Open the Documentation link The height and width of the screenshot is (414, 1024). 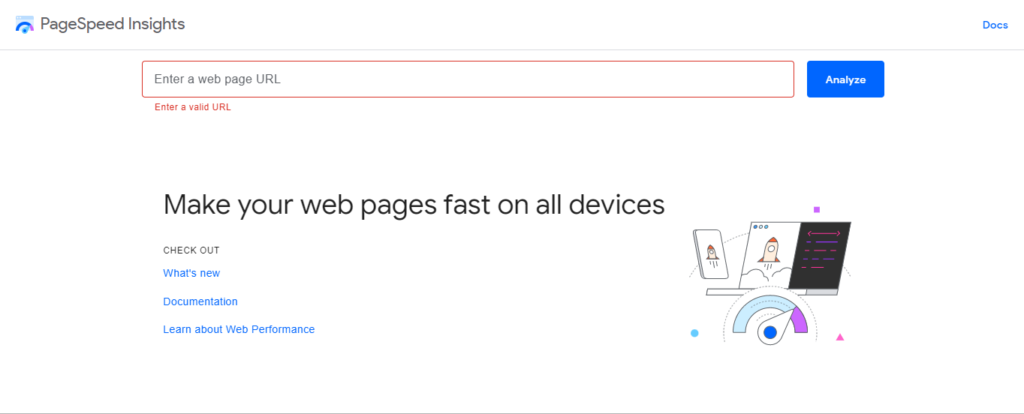[200, 301]
